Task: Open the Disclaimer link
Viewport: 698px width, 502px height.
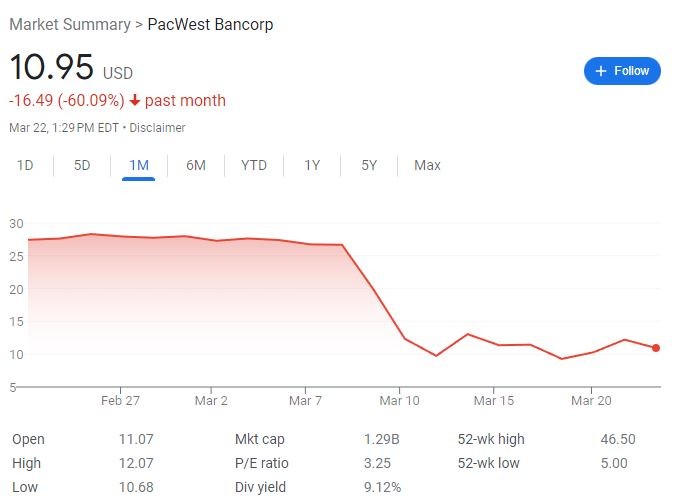Action: pos(160,128)
